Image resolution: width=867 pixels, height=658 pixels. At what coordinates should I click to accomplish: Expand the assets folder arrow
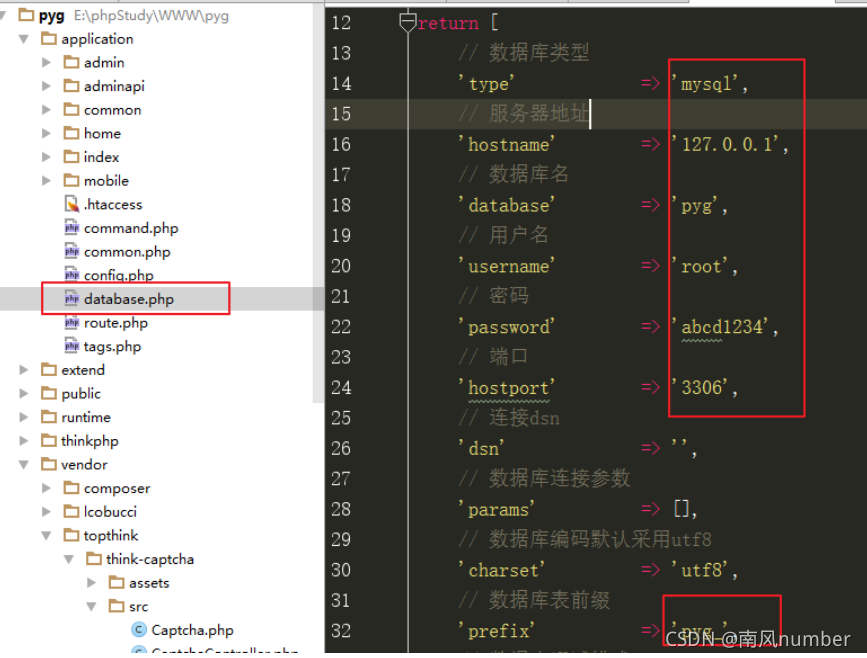click(92, 583)
